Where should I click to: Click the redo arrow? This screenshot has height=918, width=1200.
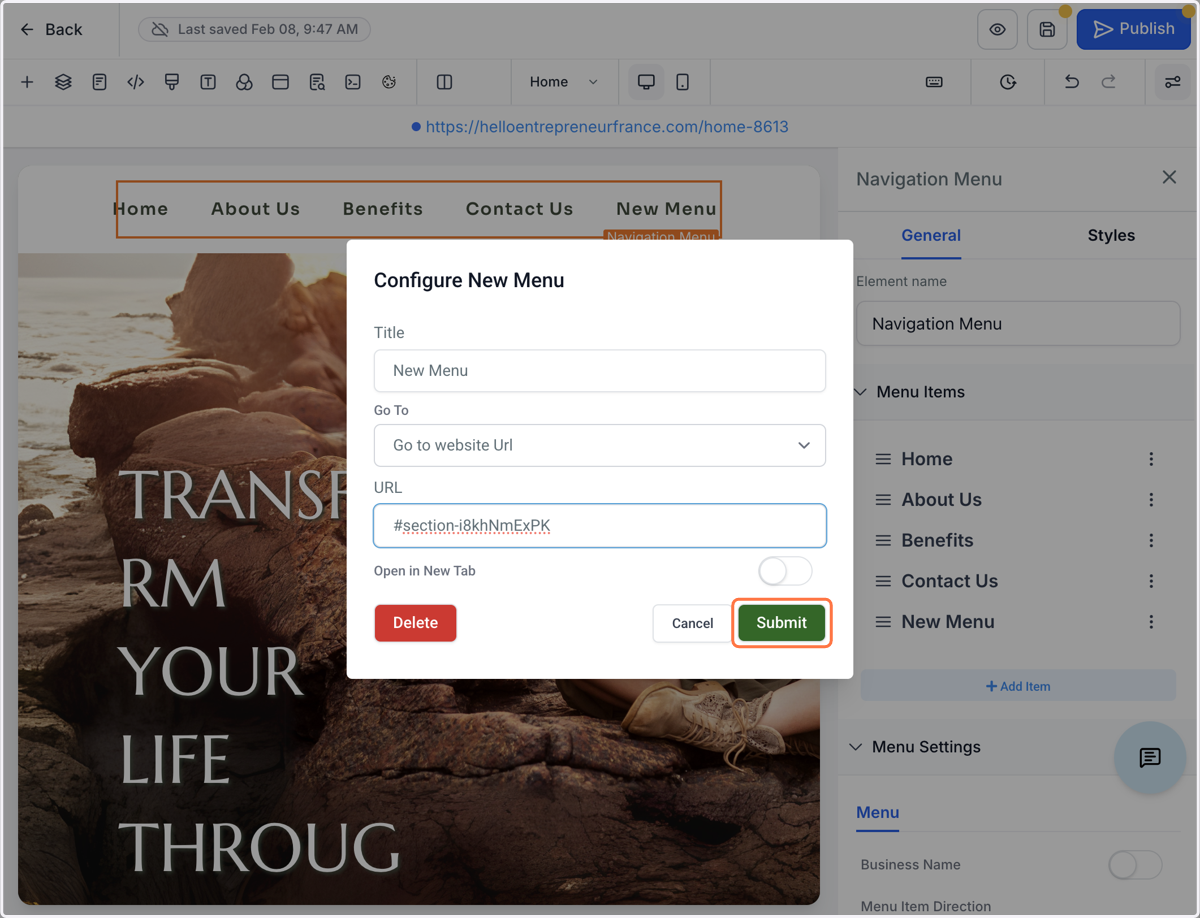[1108, 82]
